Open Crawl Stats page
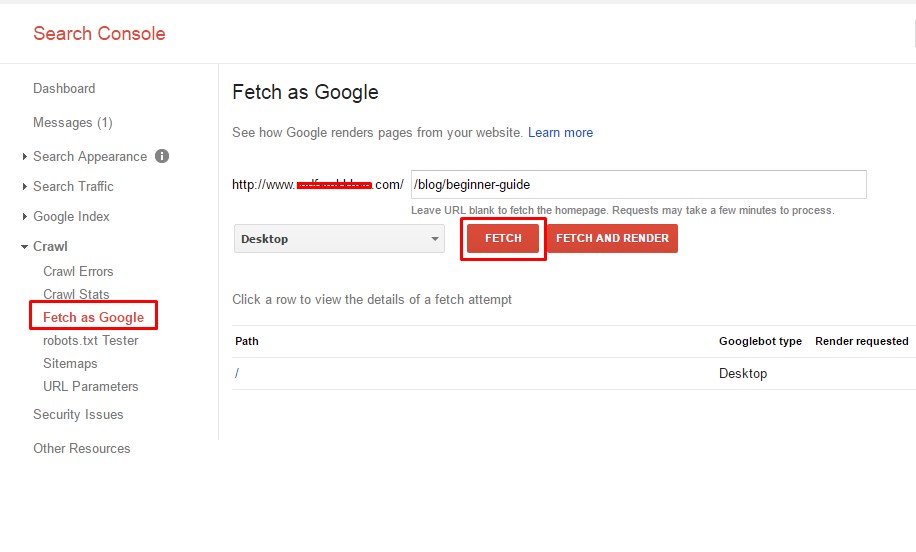The image size is (916, 552). (x=77, y=294)
